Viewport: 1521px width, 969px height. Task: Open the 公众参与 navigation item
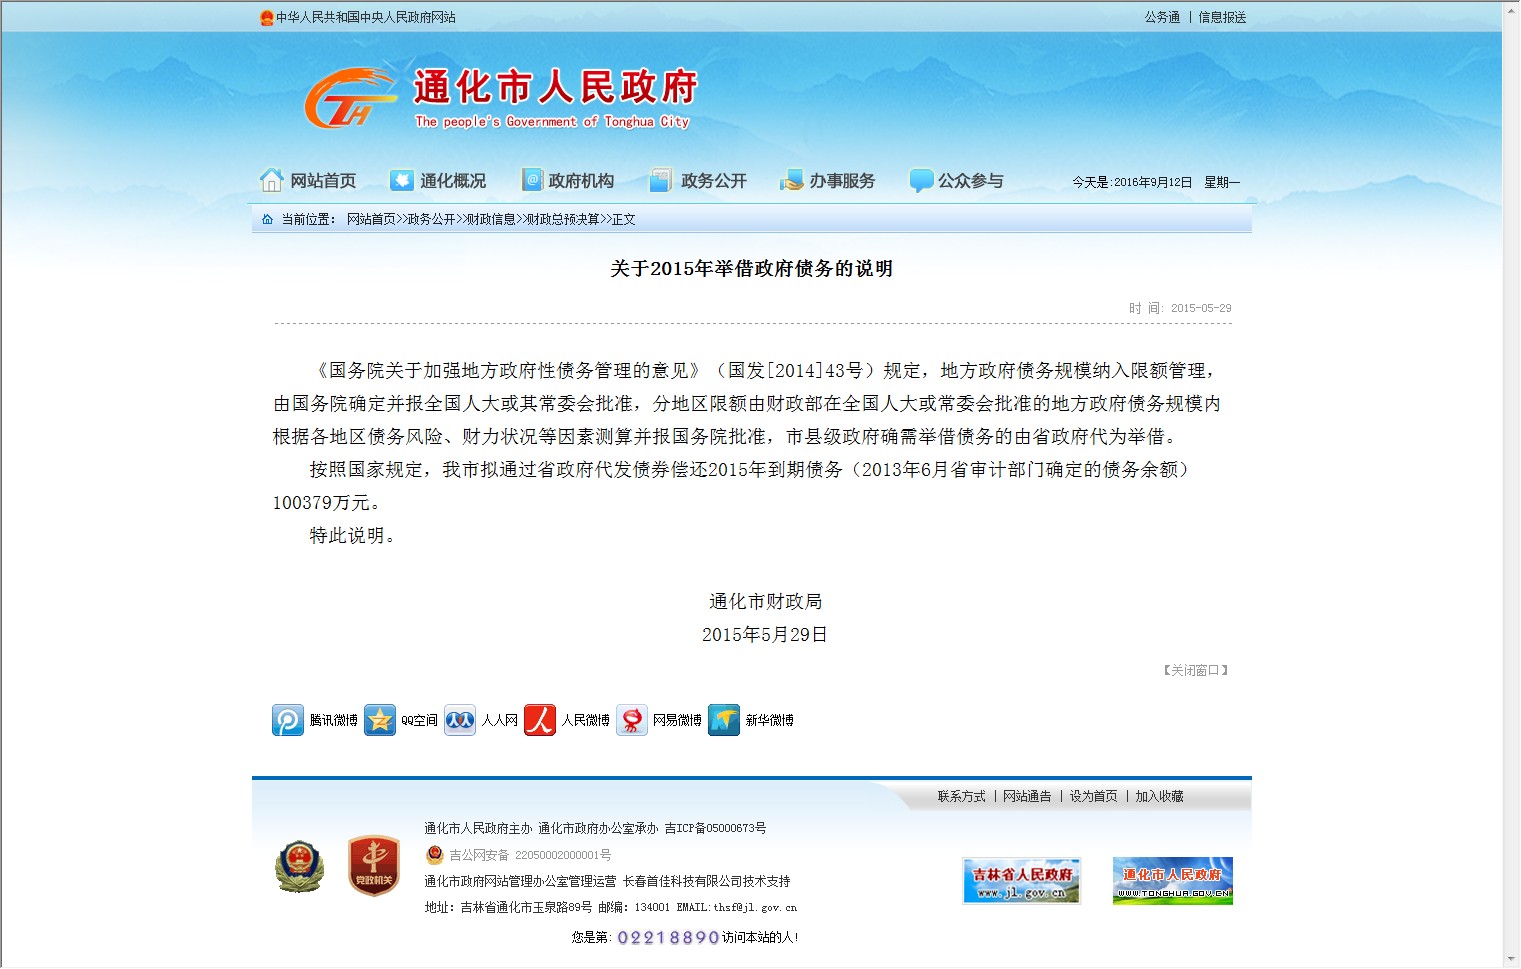[956, 181]
